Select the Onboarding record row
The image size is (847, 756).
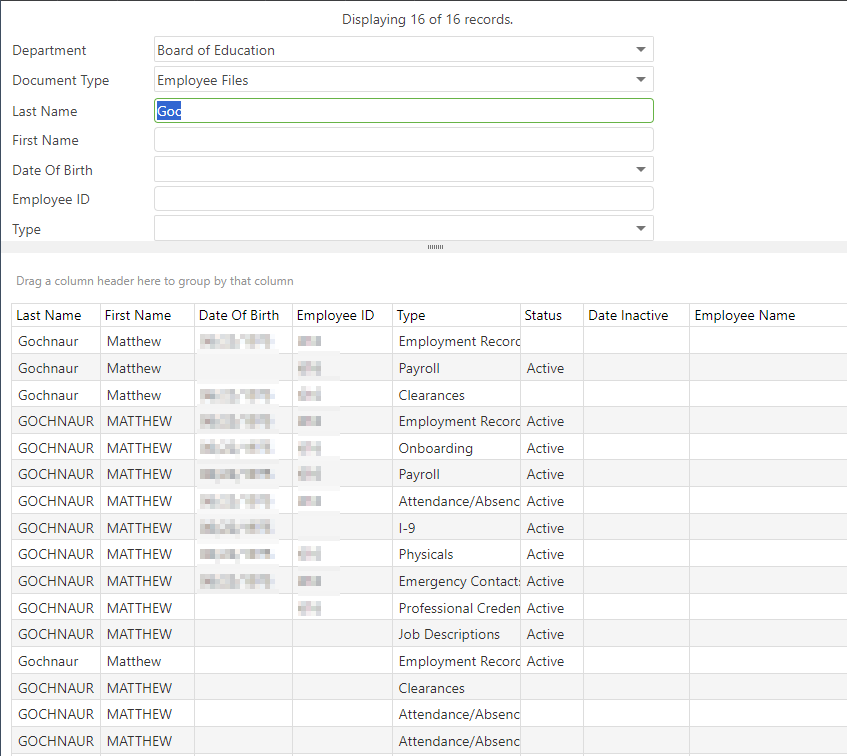click(436, 448)
